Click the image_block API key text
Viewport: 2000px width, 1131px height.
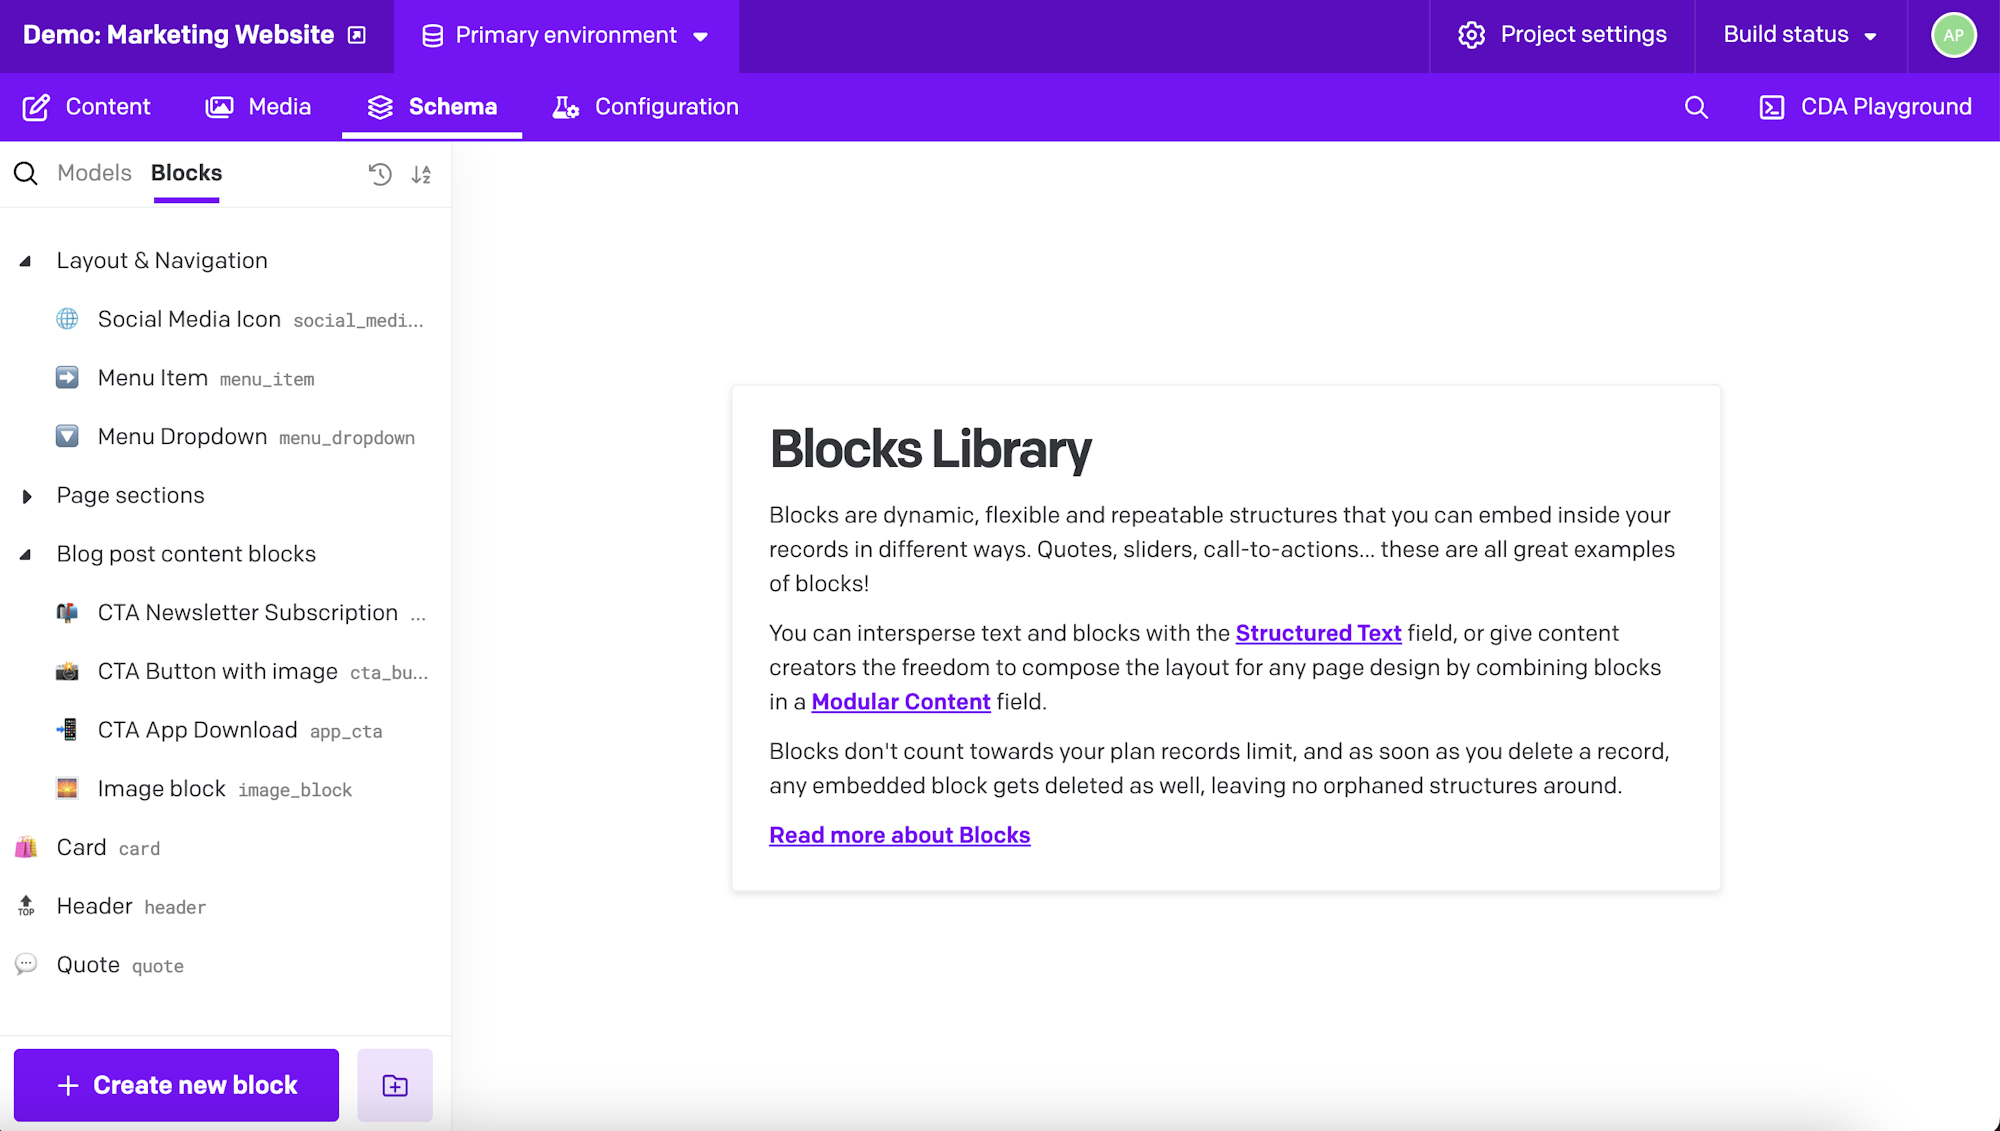[x=295, y=790]
